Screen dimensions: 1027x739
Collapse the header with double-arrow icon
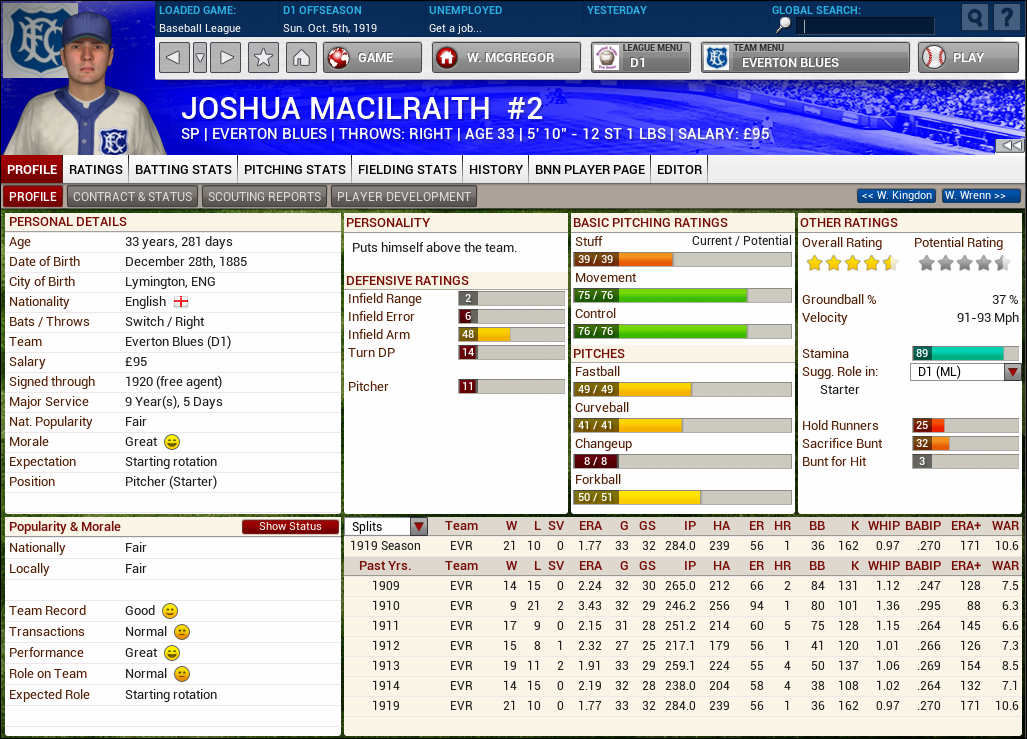click(x=1011, y=145)
